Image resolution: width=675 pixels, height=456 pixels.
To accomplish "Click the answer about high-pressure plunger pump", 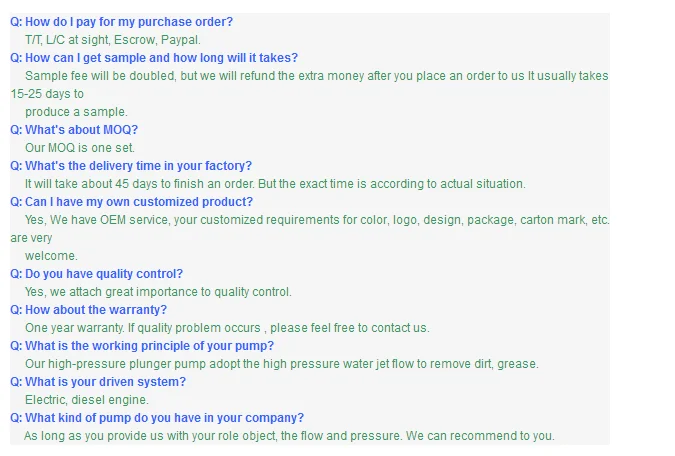I will (x=281, y=364).
